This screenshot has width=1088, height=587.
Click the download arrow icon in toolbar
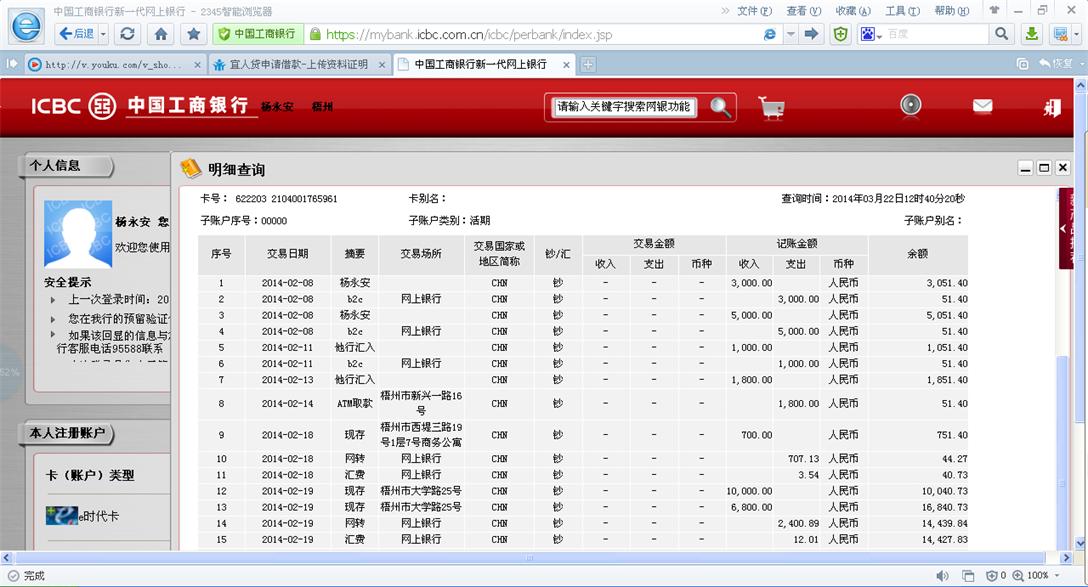[x=1032, y=34]
